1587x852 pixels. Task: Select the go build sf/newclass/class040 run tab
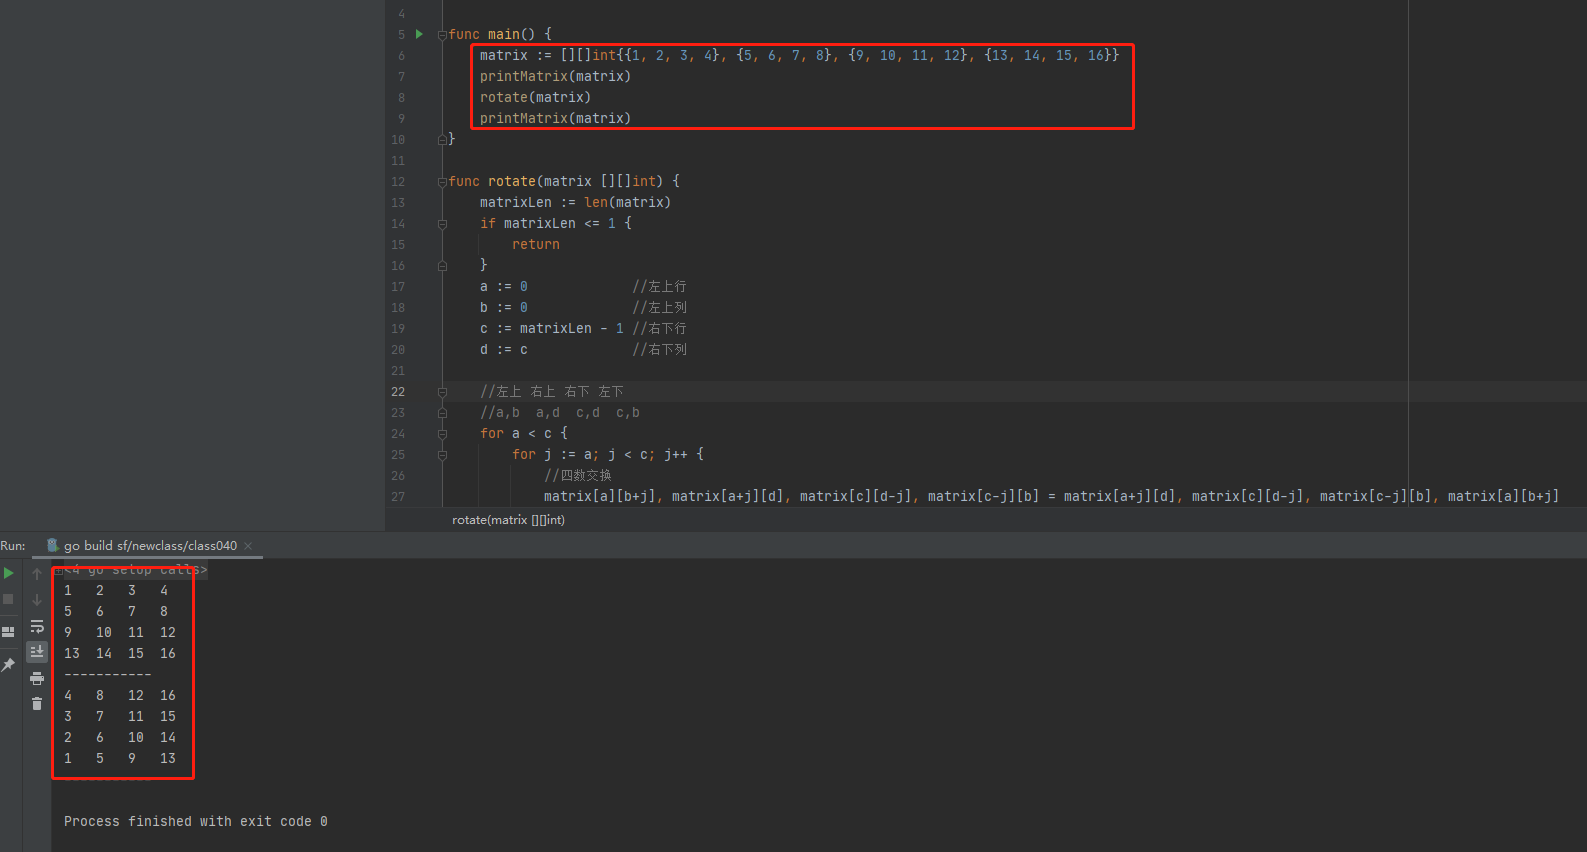pyautogui.click(x=150, y=546)
